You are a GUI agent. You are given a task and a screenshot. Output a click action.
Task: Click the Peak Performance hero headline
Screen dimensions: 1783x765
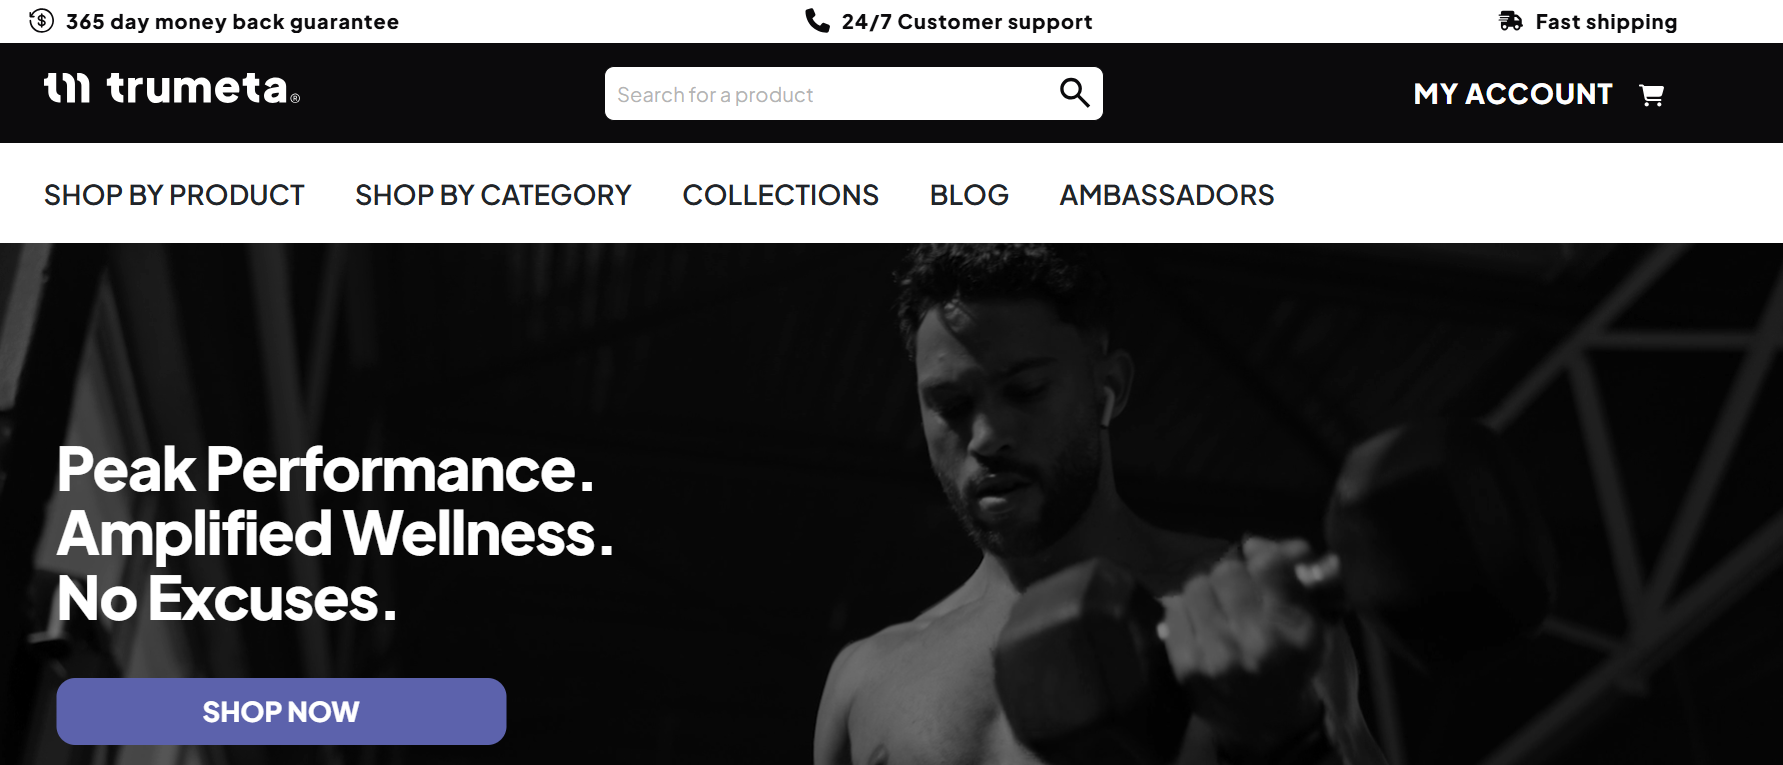pyautogui.click(x=335, y=534)
